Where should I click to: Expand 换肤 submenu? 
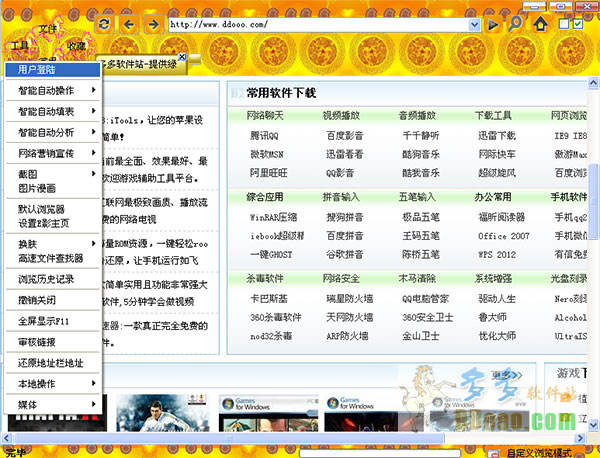(53, 244)
